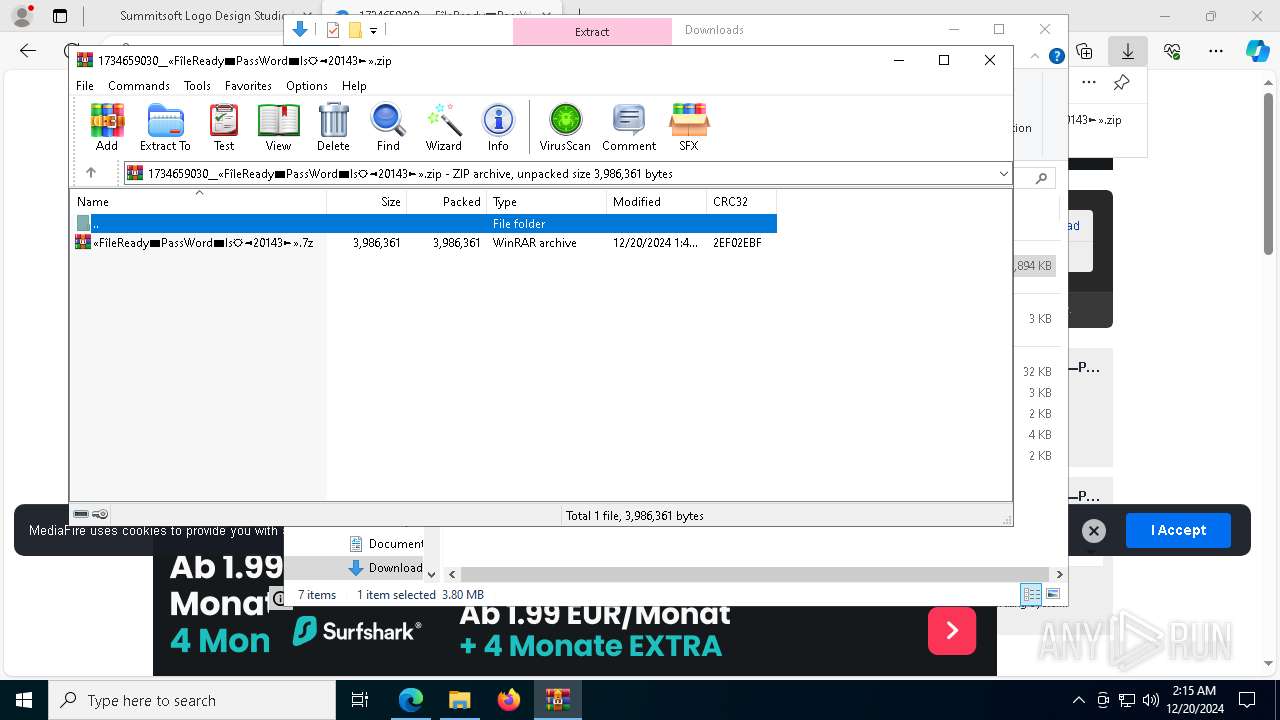Open the File menu

85,86
